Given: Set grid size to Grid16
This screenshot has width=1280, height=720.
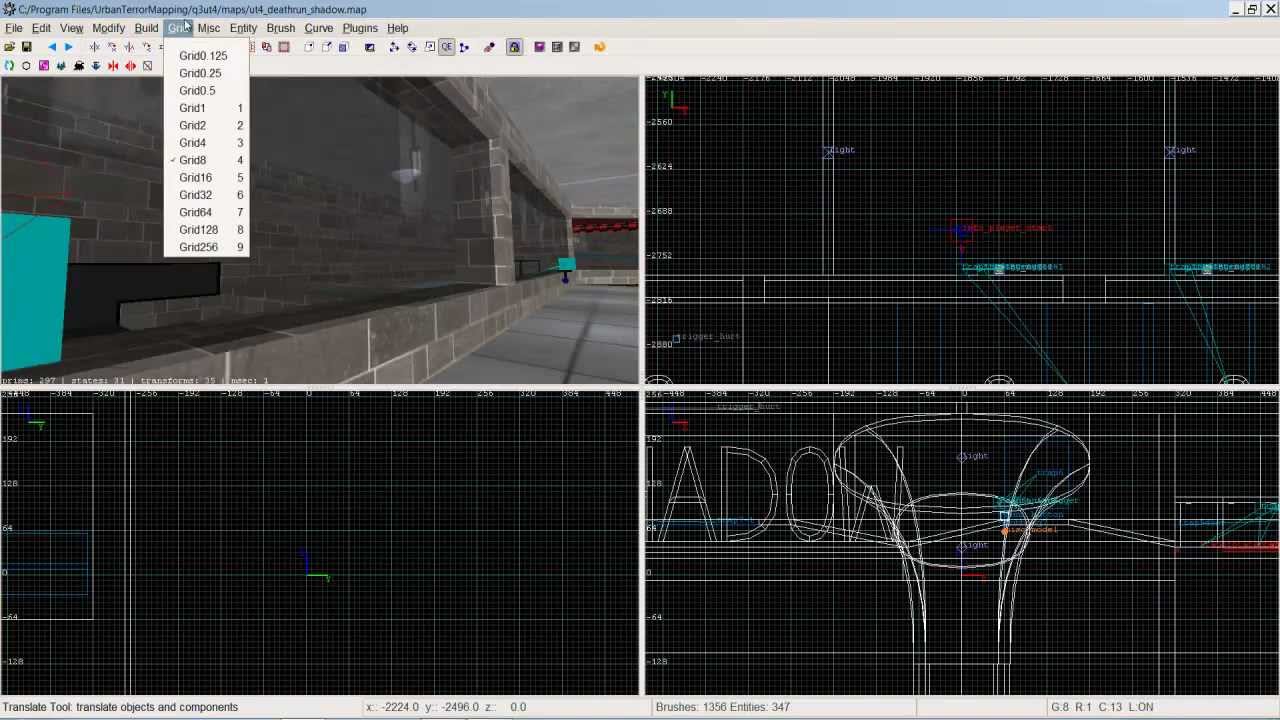Looking at the screenshot, I should tap(206, 177).
